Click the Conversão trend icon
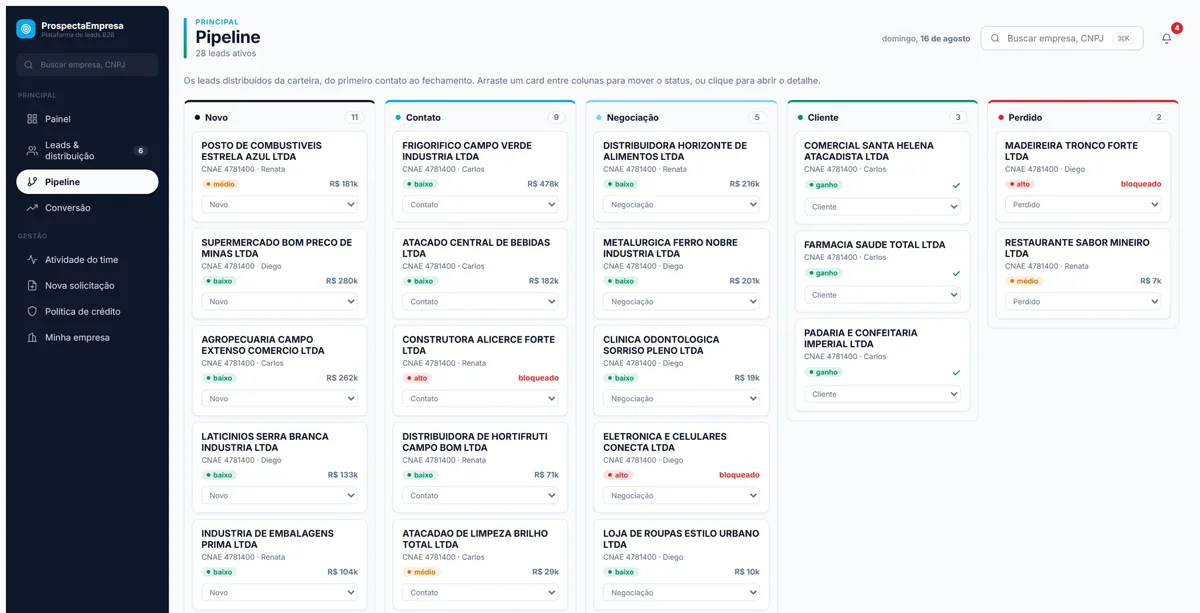Image resolution: width=1200 pixels, height=613 pixels. 32,208
